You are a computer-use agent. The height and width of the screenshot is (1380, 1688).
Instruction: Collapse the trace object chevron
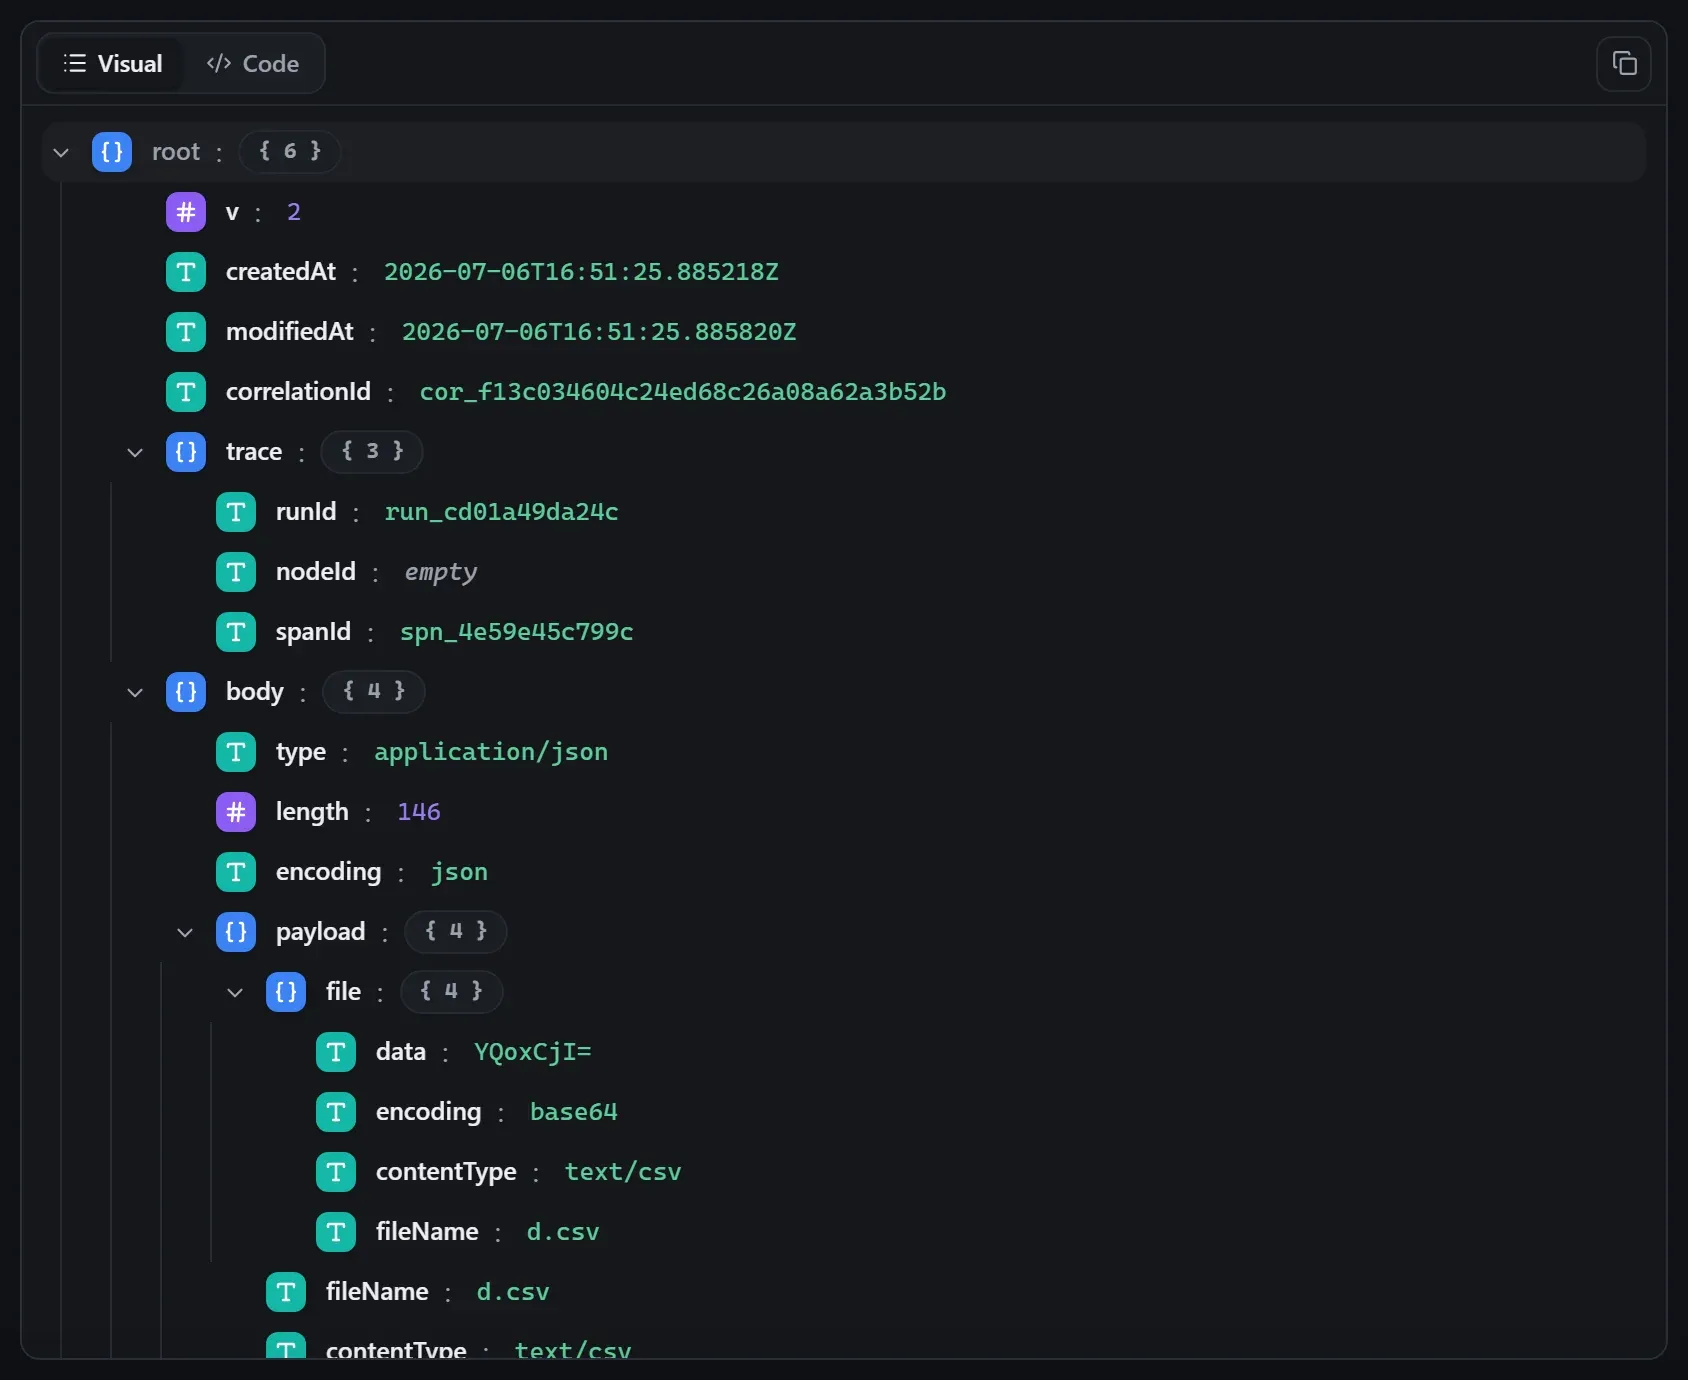pos(135,452)
